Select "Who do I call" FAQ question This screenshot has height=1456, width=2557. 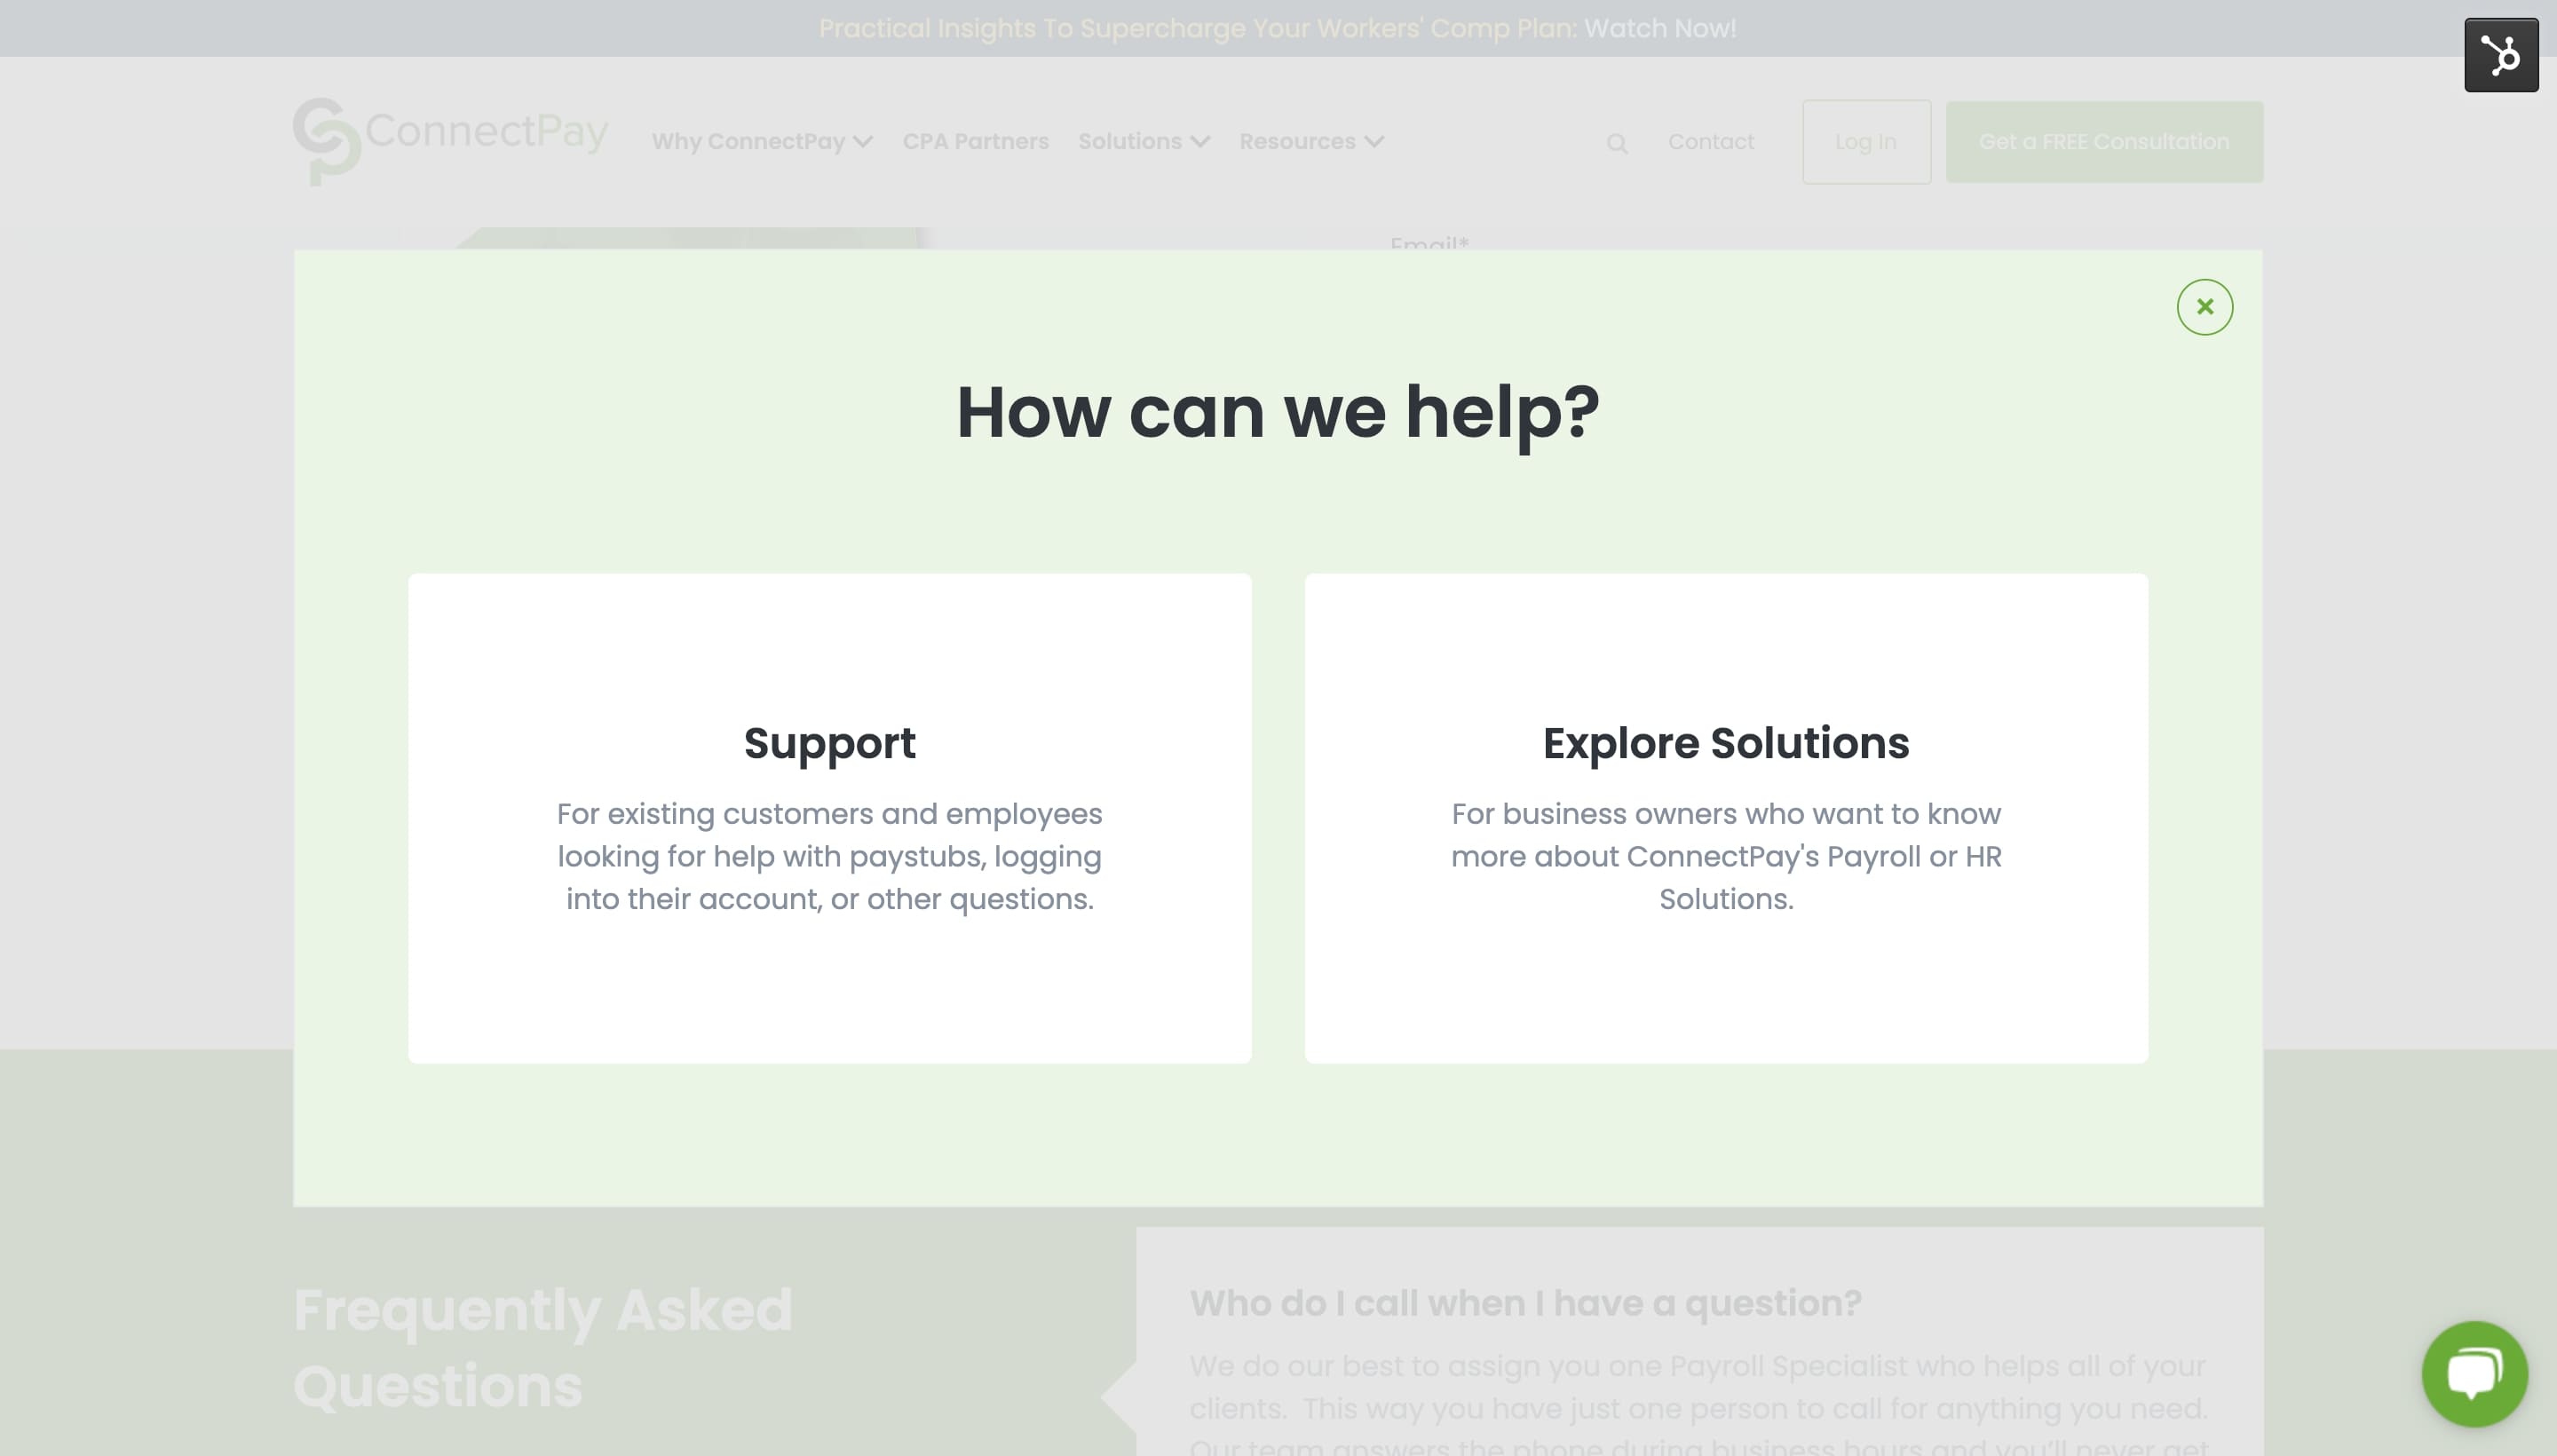click(x=1525, y=1303)
